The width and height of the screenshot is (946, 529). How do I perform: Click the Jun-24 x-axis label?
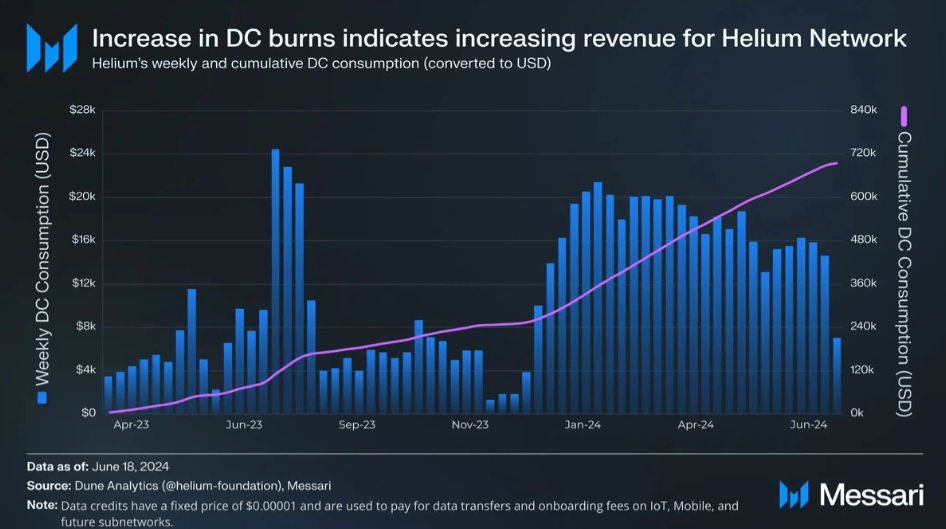(x=808, y=425)
